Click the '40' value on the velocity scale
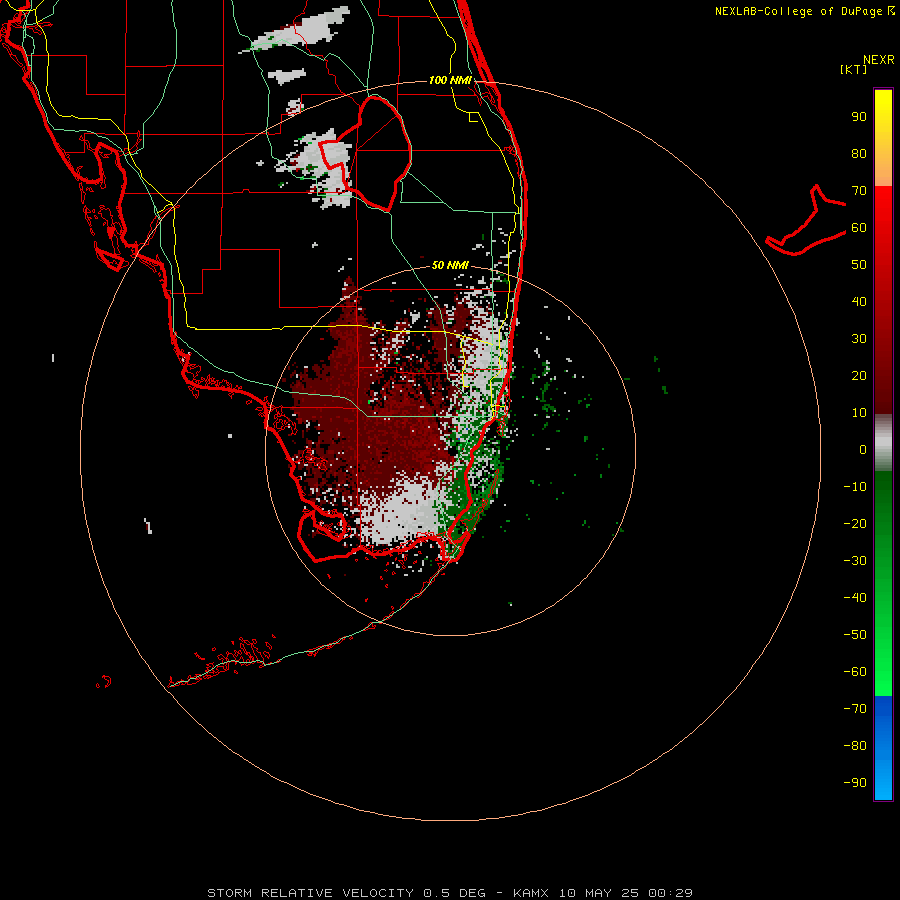 [859, 301]
